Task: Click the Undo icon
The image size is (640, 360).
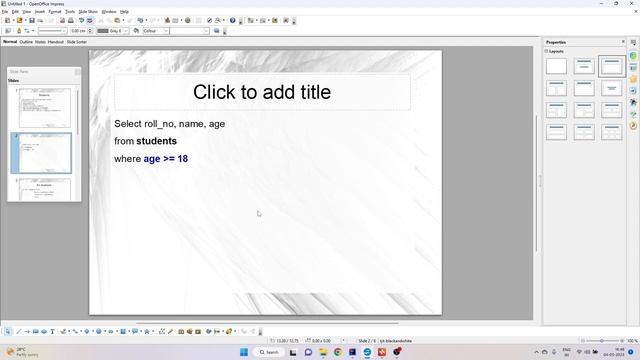Action: 140,20
